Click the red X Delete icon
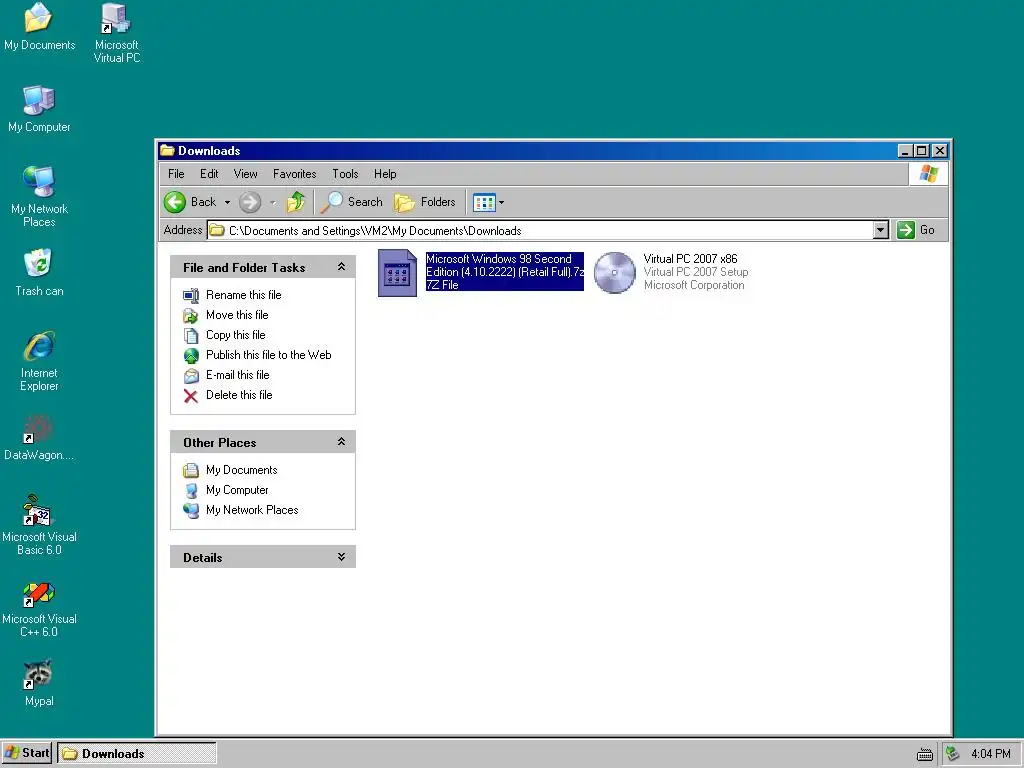Screen dimensions: 1024x768 (x=191, y=396)
